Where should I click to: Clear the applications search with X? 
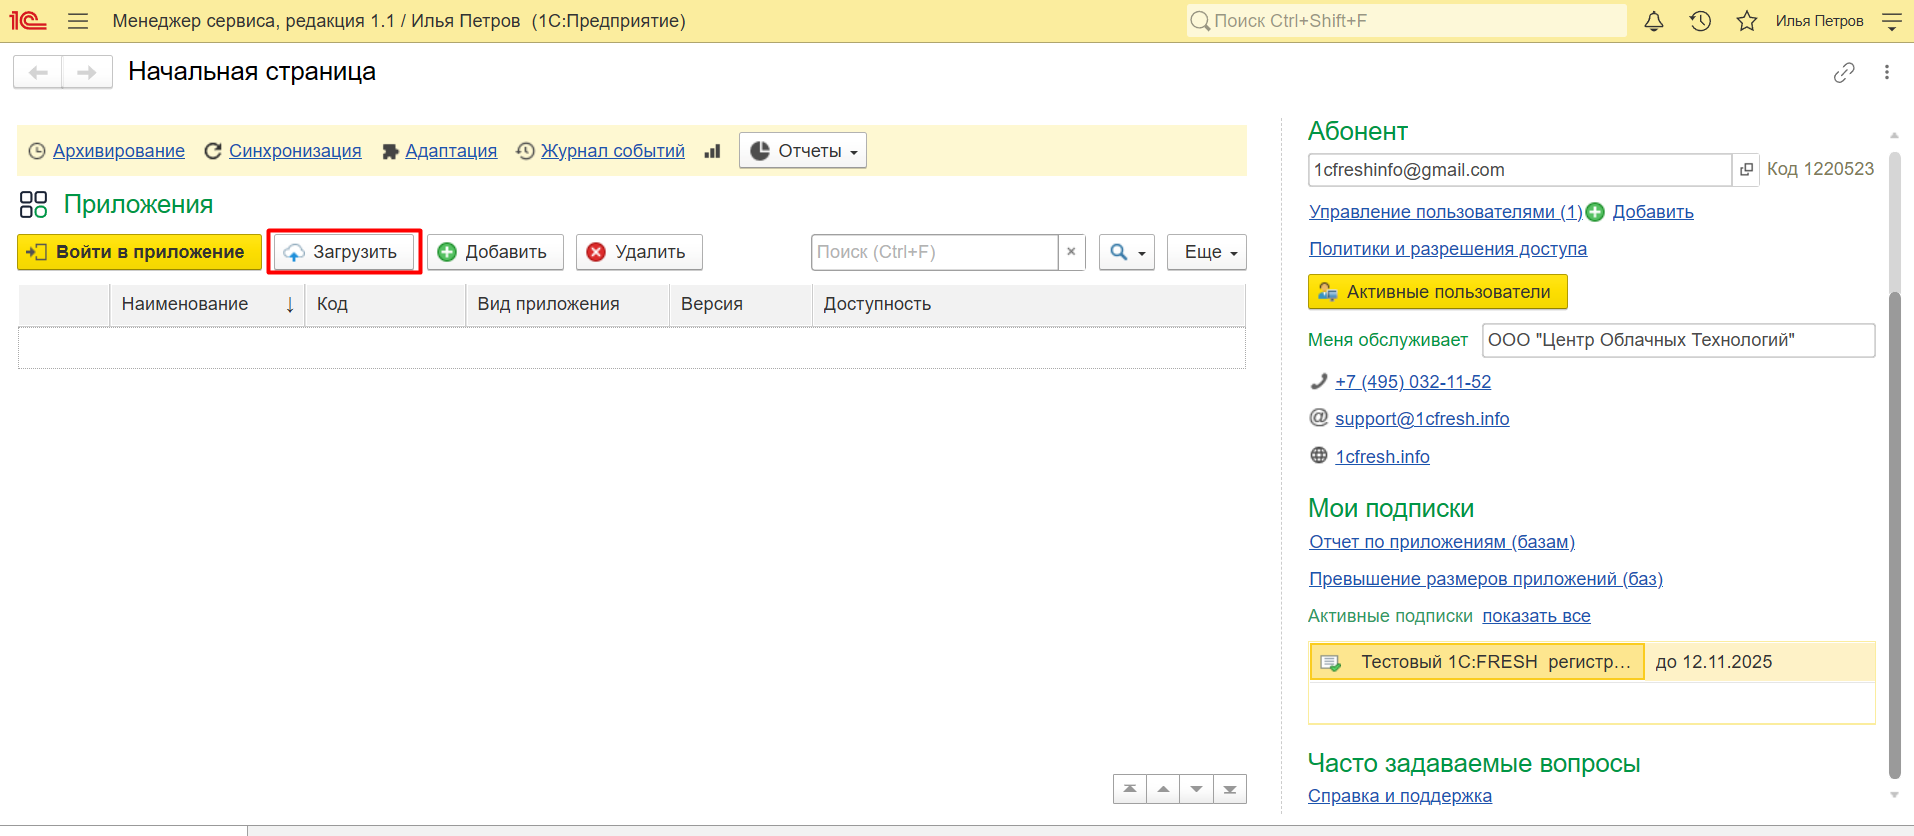pyautogui.click(x=1071, y=252)
